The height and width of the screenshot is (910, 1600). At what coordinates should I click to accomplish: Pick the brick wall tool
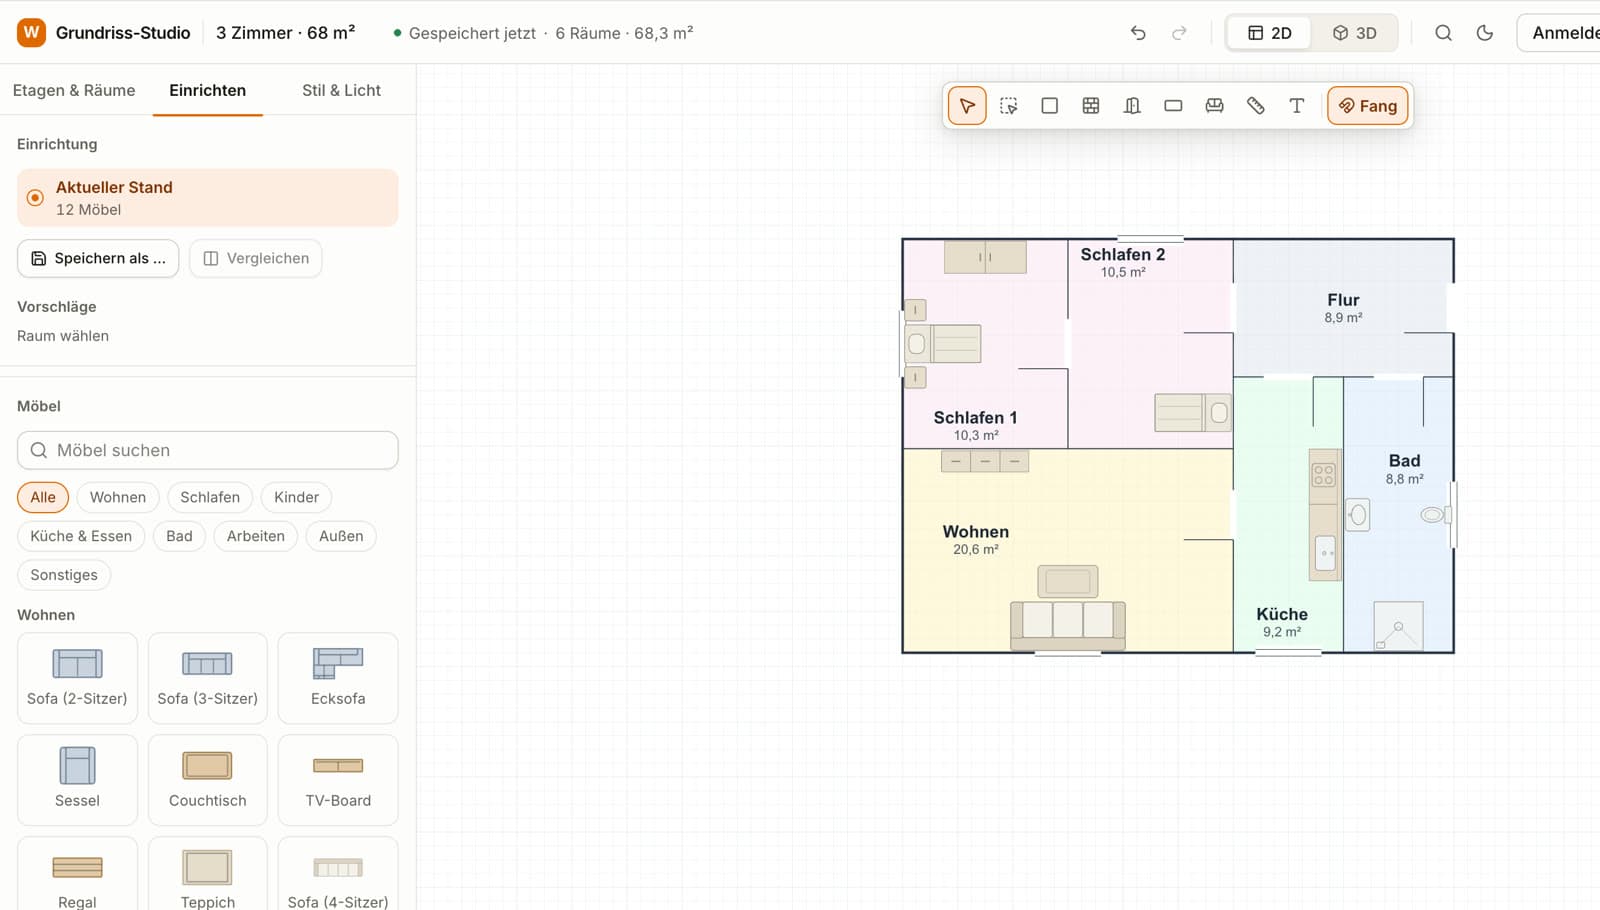pyautogui.click(x=1091, y=106)
